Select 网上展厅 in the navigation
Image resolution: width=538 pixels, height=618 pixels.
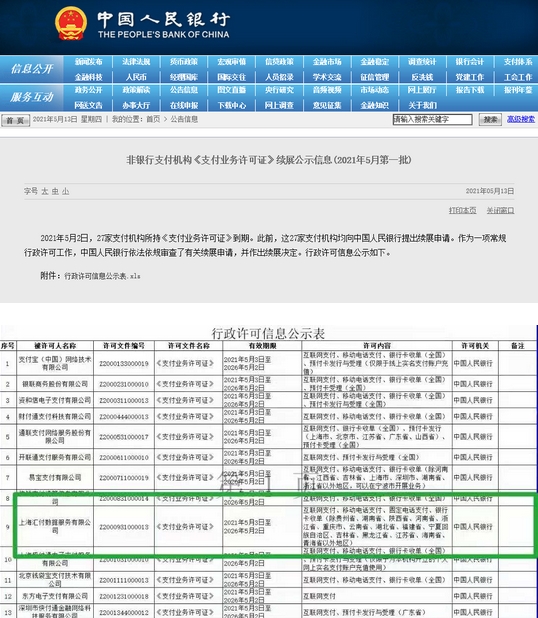point(422,90)
